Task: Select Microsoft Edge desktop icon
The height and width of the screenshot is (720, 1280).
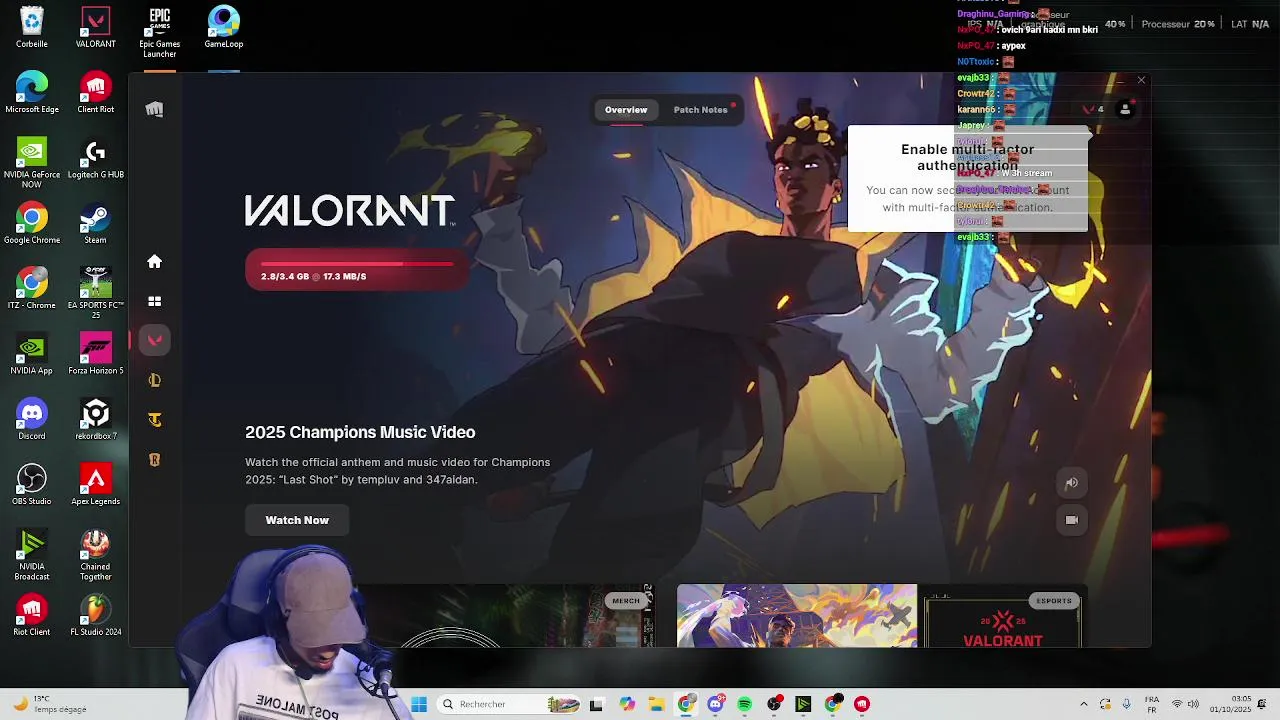Action: click(32, 93)
